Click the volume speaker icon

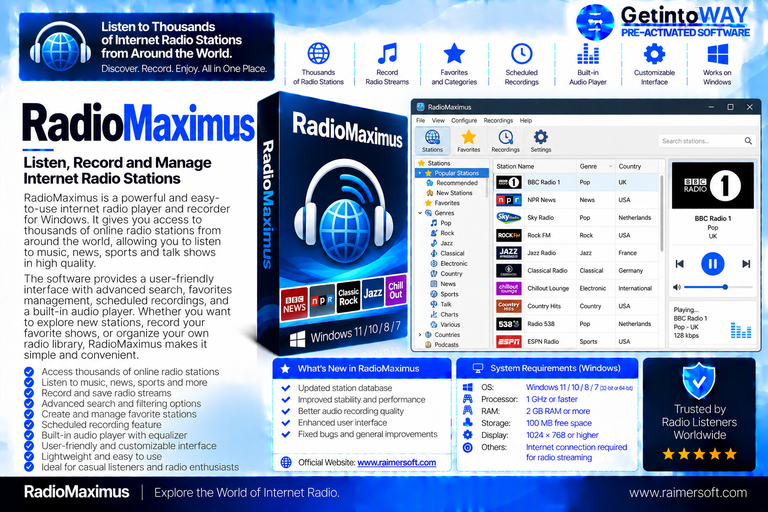[677, 287]
